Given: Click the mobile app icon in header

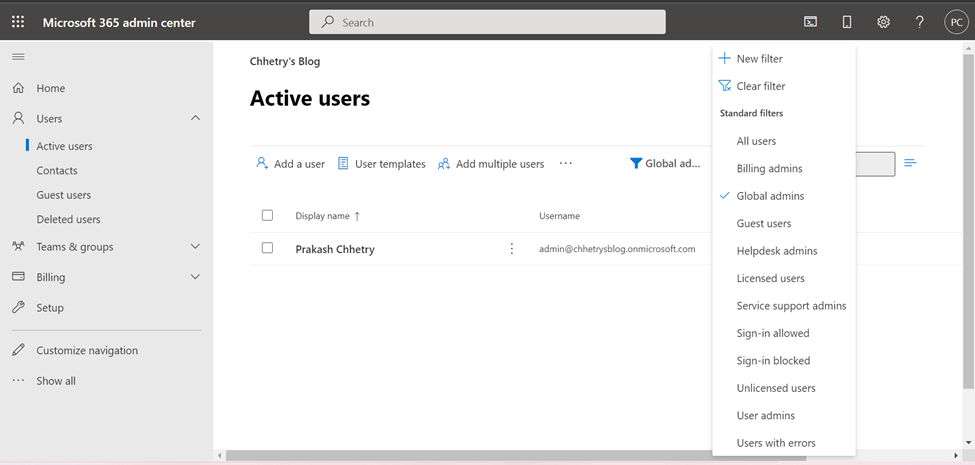Looking at the screenshot, I should pos(846,22).
